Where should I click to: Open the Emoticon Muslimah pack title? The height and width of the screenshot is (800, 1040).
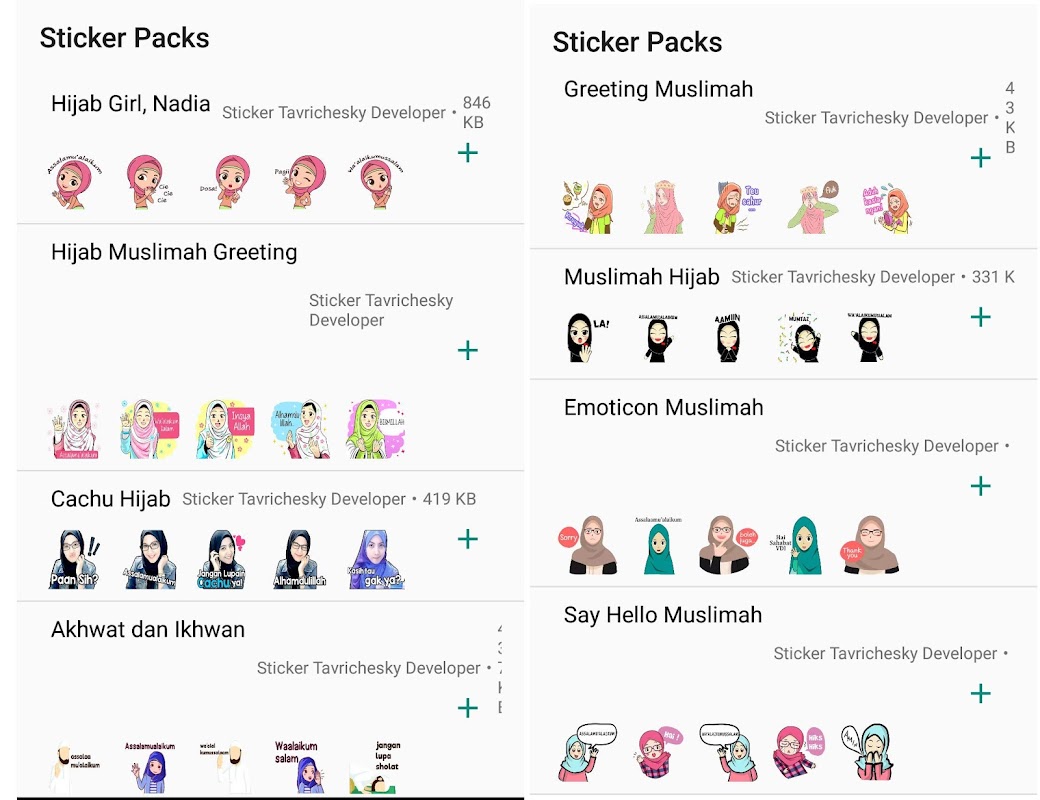(663, 407)
